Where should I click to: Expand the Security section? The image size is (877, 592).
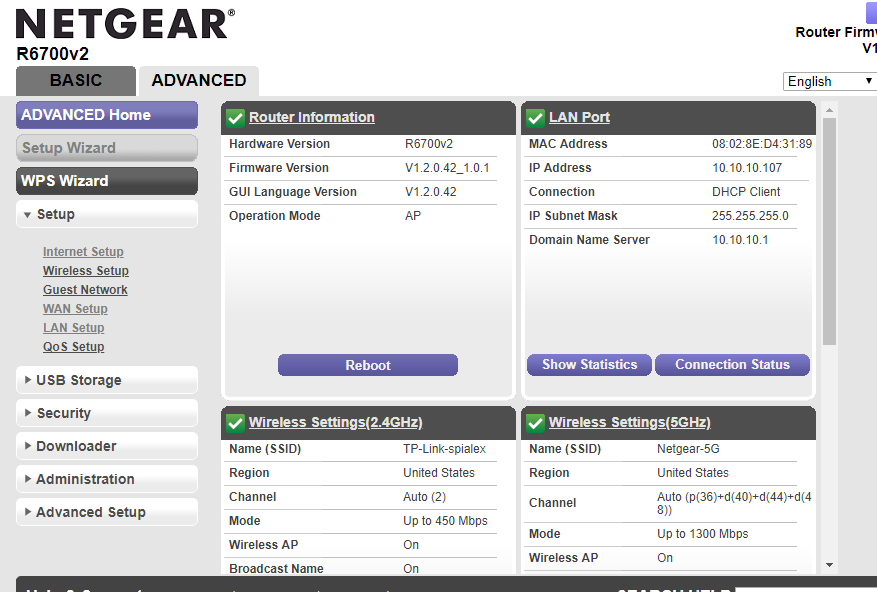pyautogui.click(x=66, y=413)
